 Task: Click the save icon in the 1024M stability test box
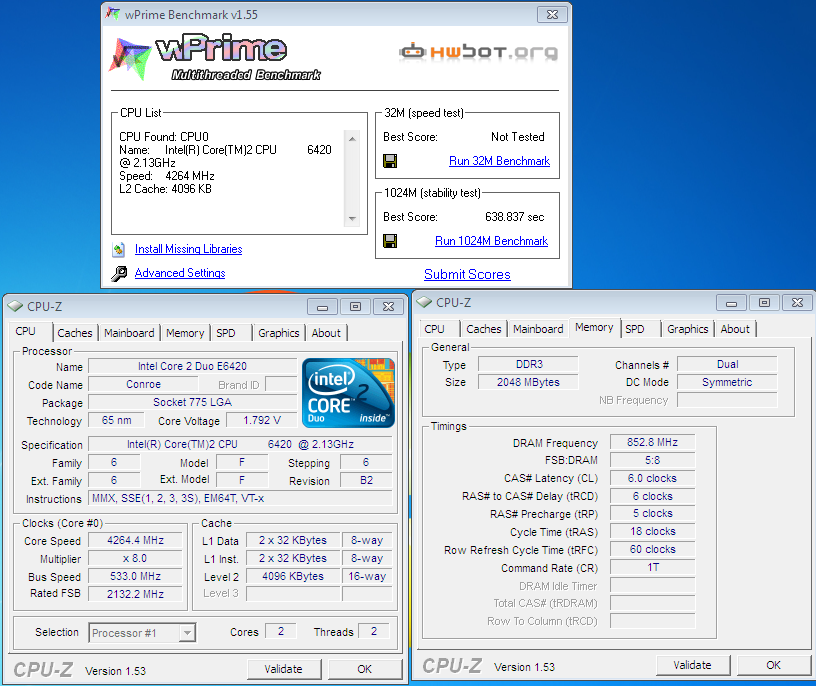390,241
